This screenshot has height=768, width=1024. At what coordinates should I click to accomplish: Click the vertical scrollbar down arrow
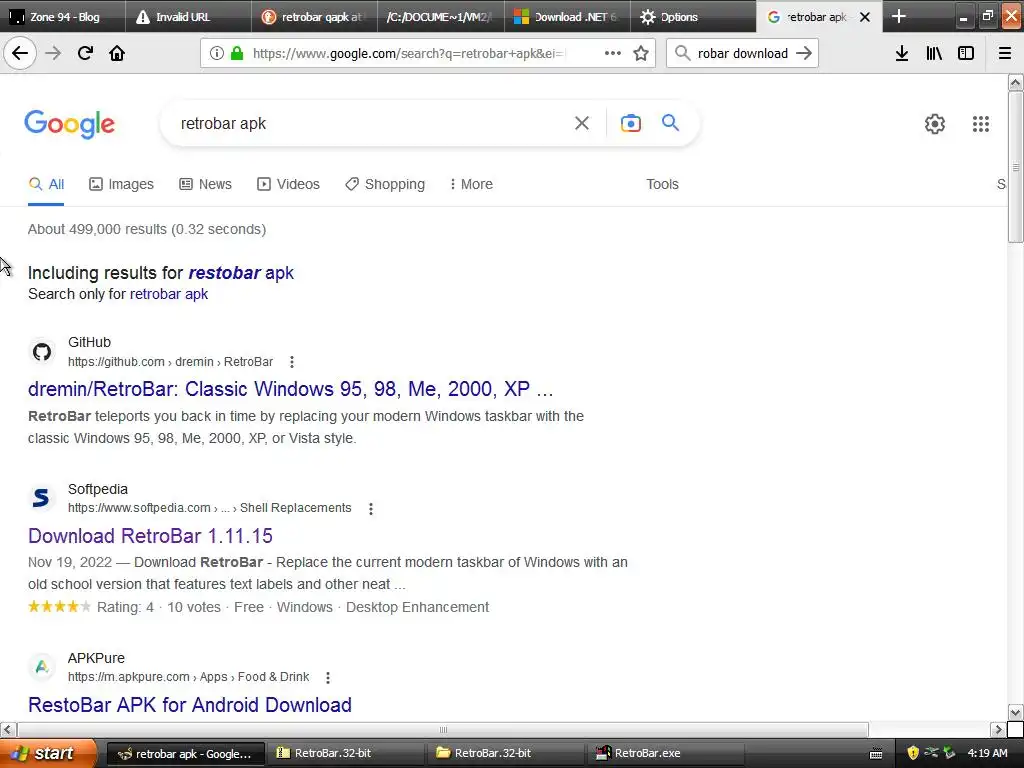point(1016,712)
